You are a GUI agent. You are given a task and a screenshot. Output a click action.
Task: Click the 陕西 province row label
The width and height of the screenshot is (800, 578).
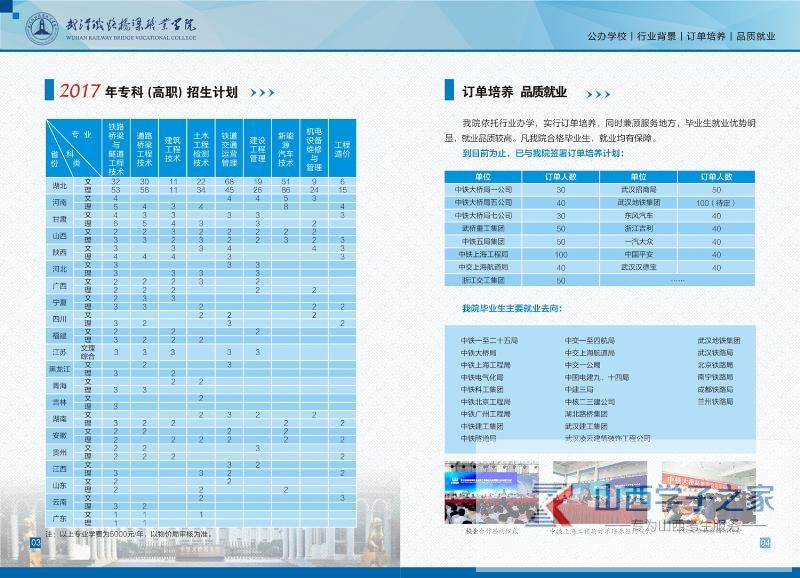60,252
